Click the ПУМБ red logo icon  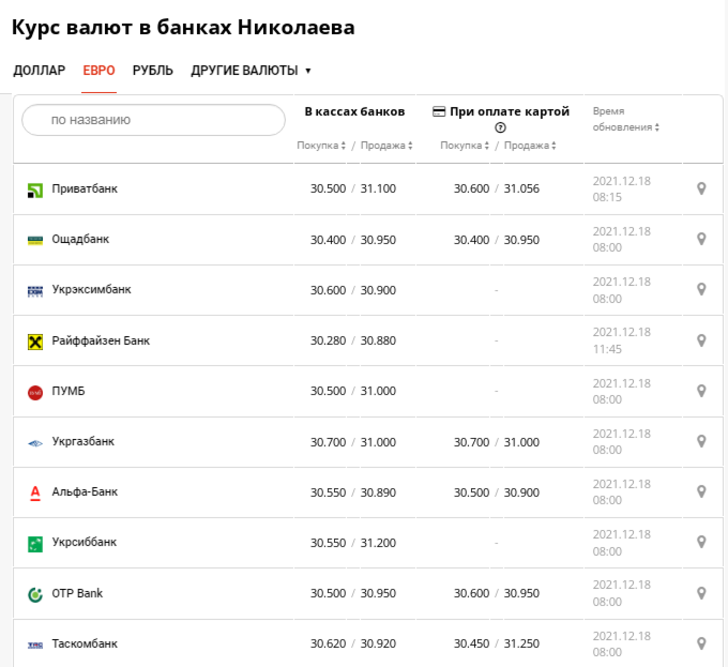pyautogui.click(x=35, y=392)
